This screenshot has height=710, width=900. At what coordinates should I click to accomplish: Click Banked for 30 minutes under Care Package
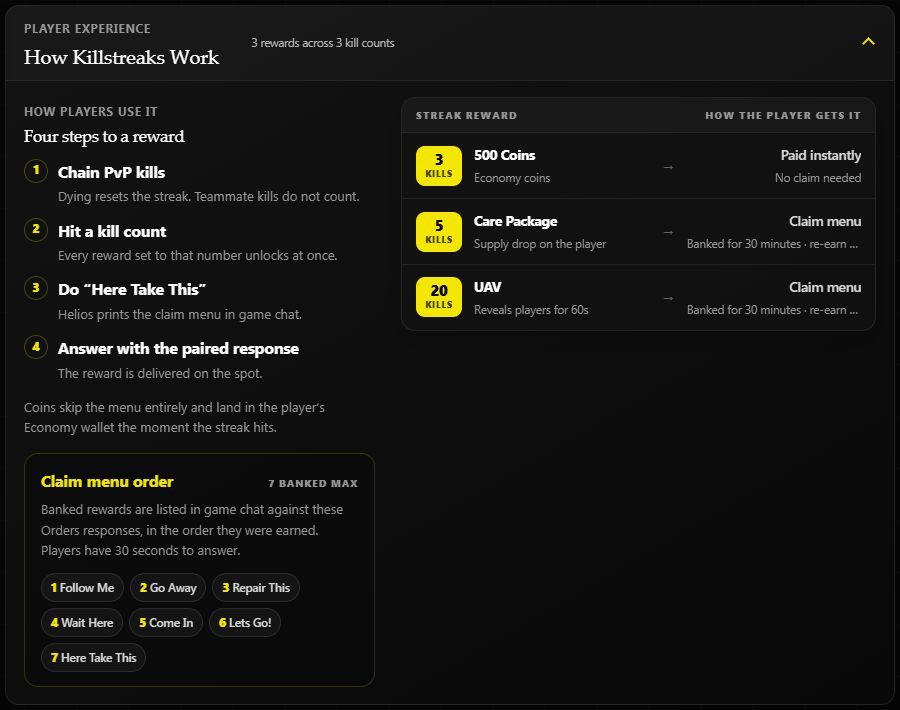coord(773,244)
